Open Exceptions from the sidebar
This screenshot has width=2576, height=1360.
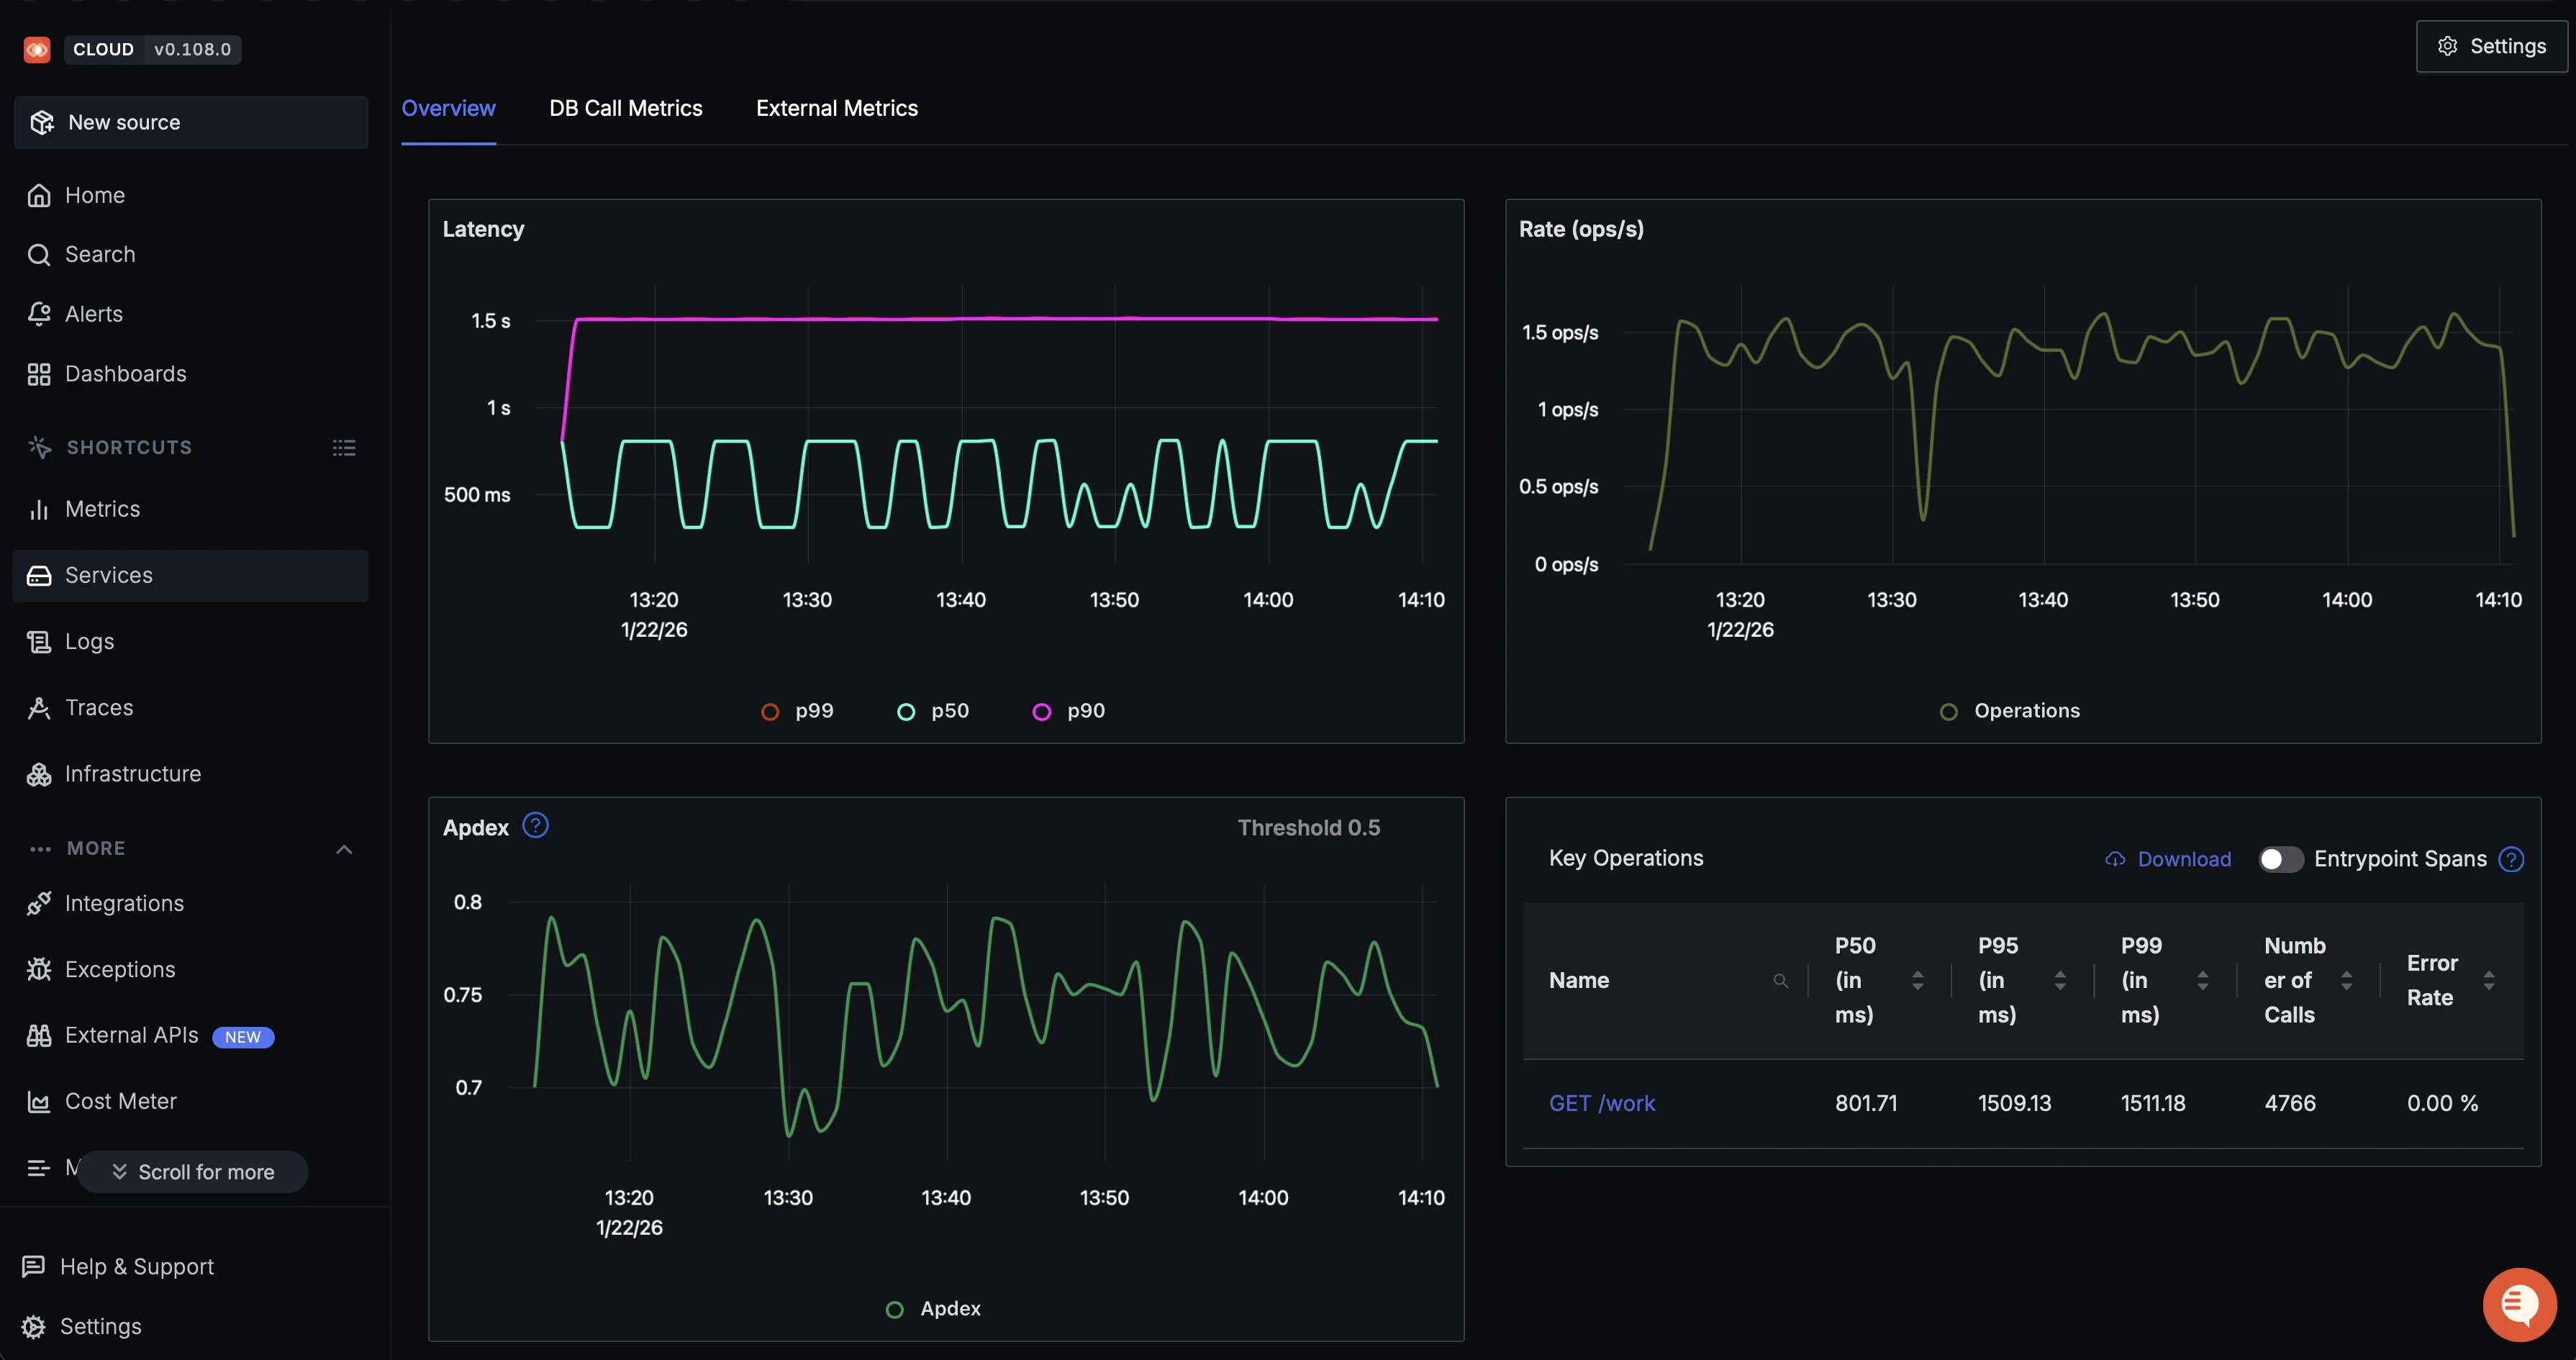click(119, 969)
